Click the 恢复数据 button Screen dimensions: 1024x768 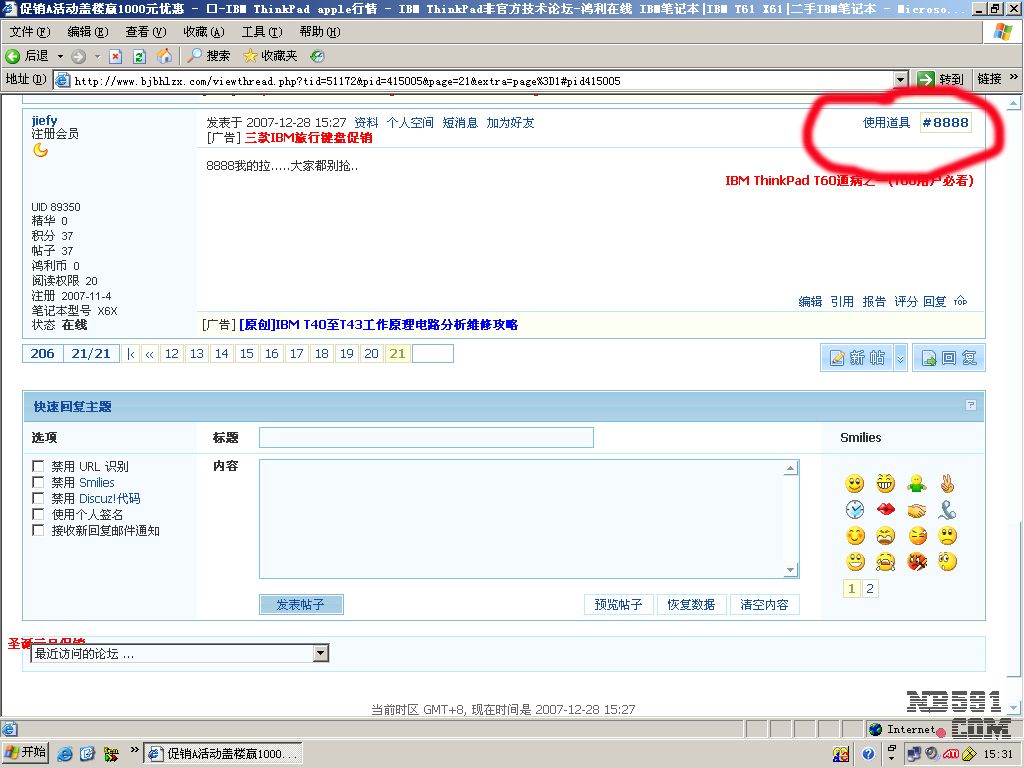691,604
